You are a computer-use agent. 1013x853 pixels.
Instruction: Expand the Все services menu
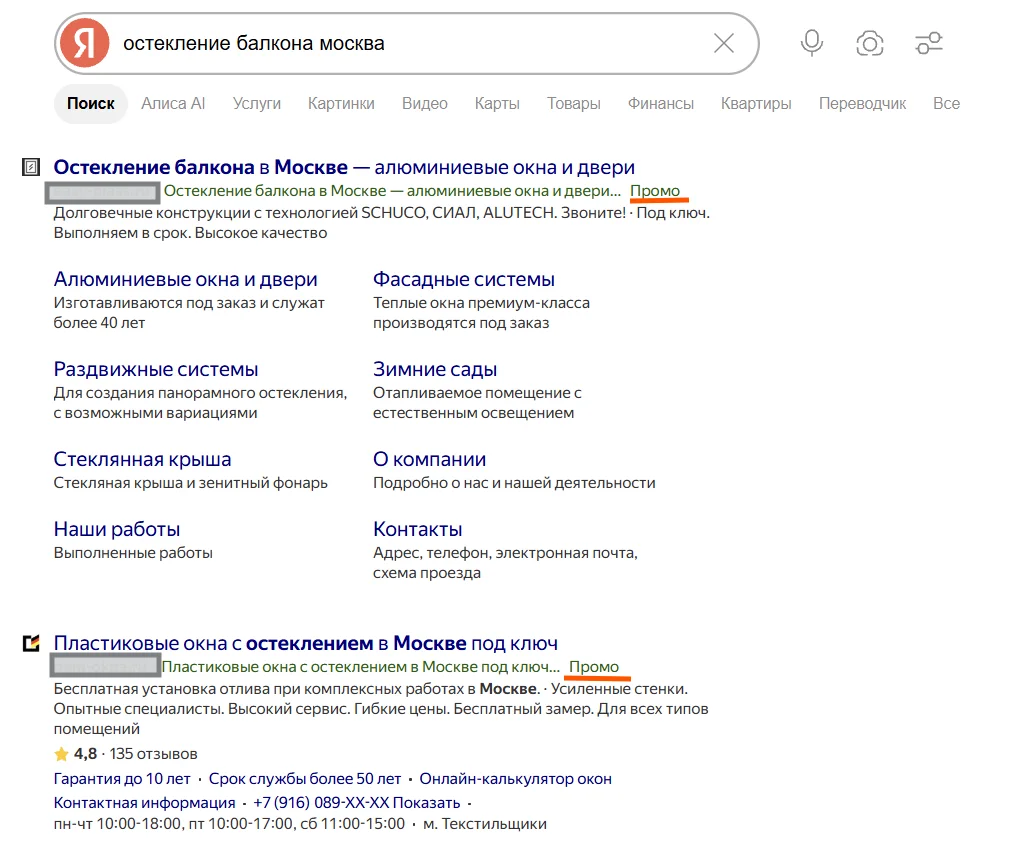[946, 103]
